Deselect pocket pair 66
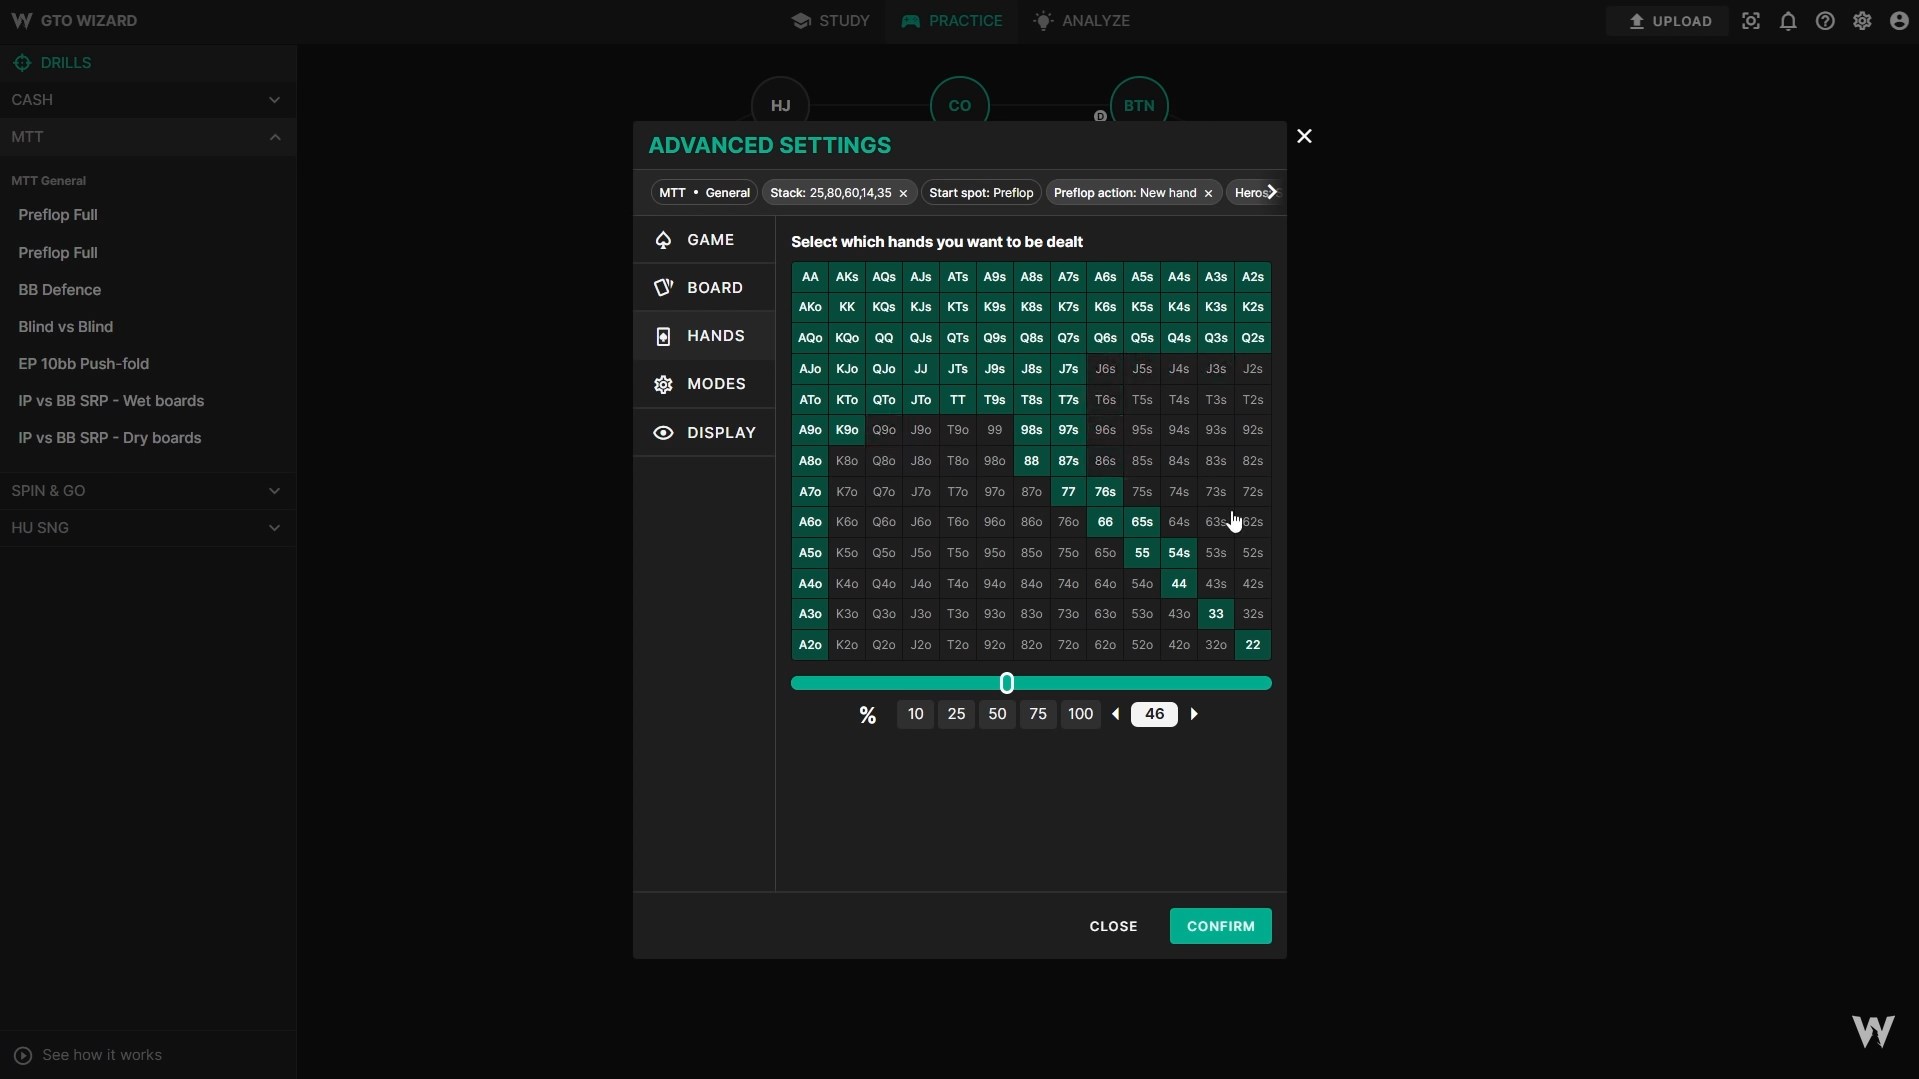1919x1079 pixels. pos(1104,521)
